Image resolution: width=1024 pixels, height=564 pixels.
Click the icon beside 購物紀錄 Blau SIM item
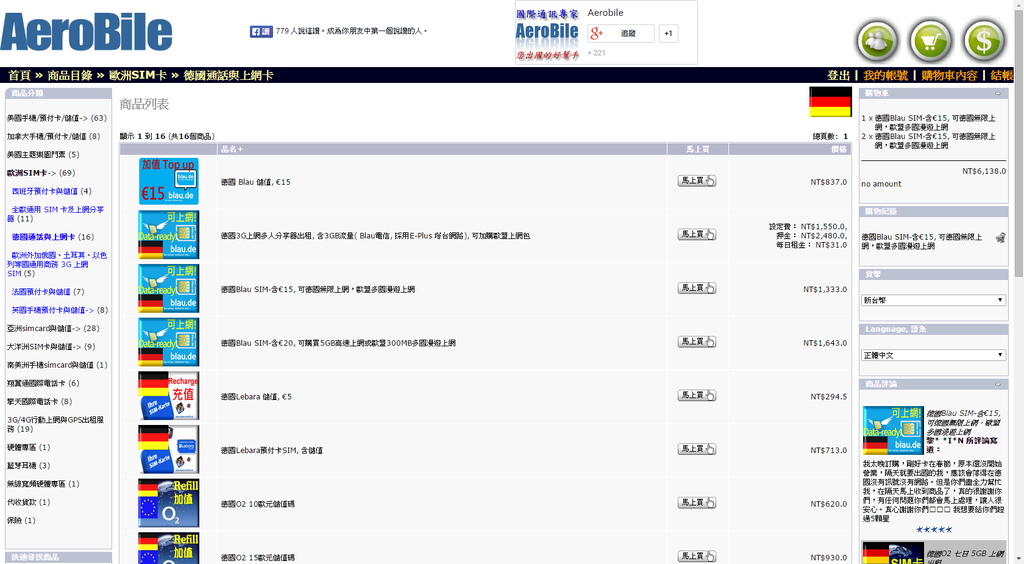[x=1000, y=238]
